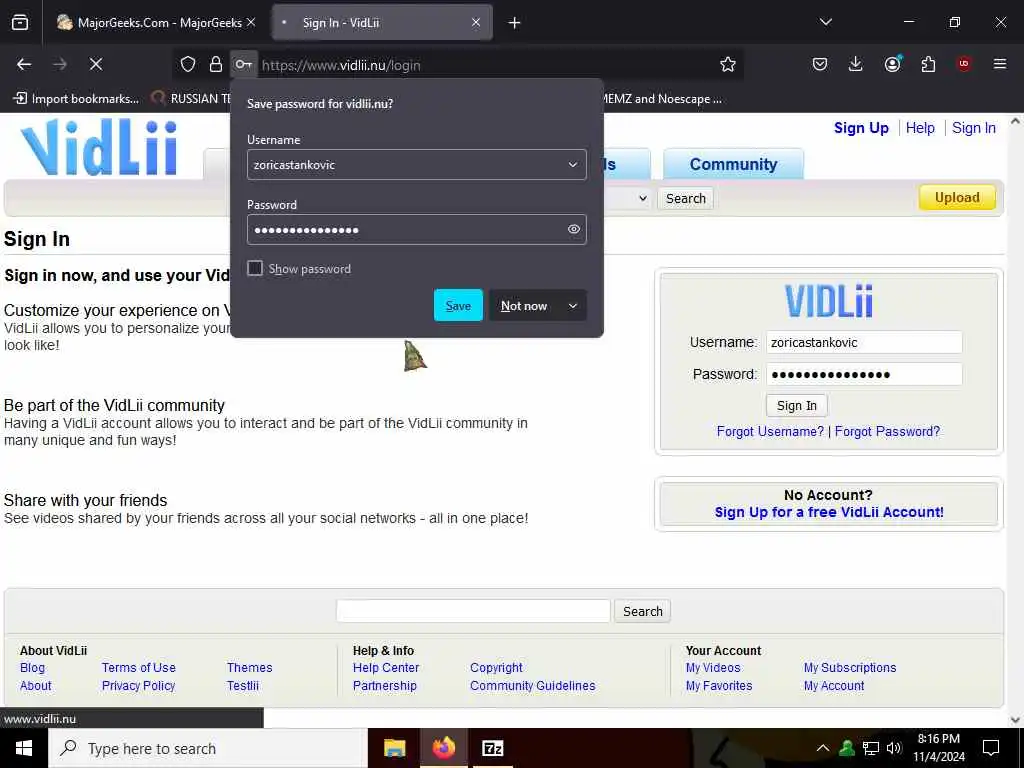The height and width of the screenshot is (768, 1024).
Task: Open the Firefox hamburger application menu
Action: (x=1000, y=64)
